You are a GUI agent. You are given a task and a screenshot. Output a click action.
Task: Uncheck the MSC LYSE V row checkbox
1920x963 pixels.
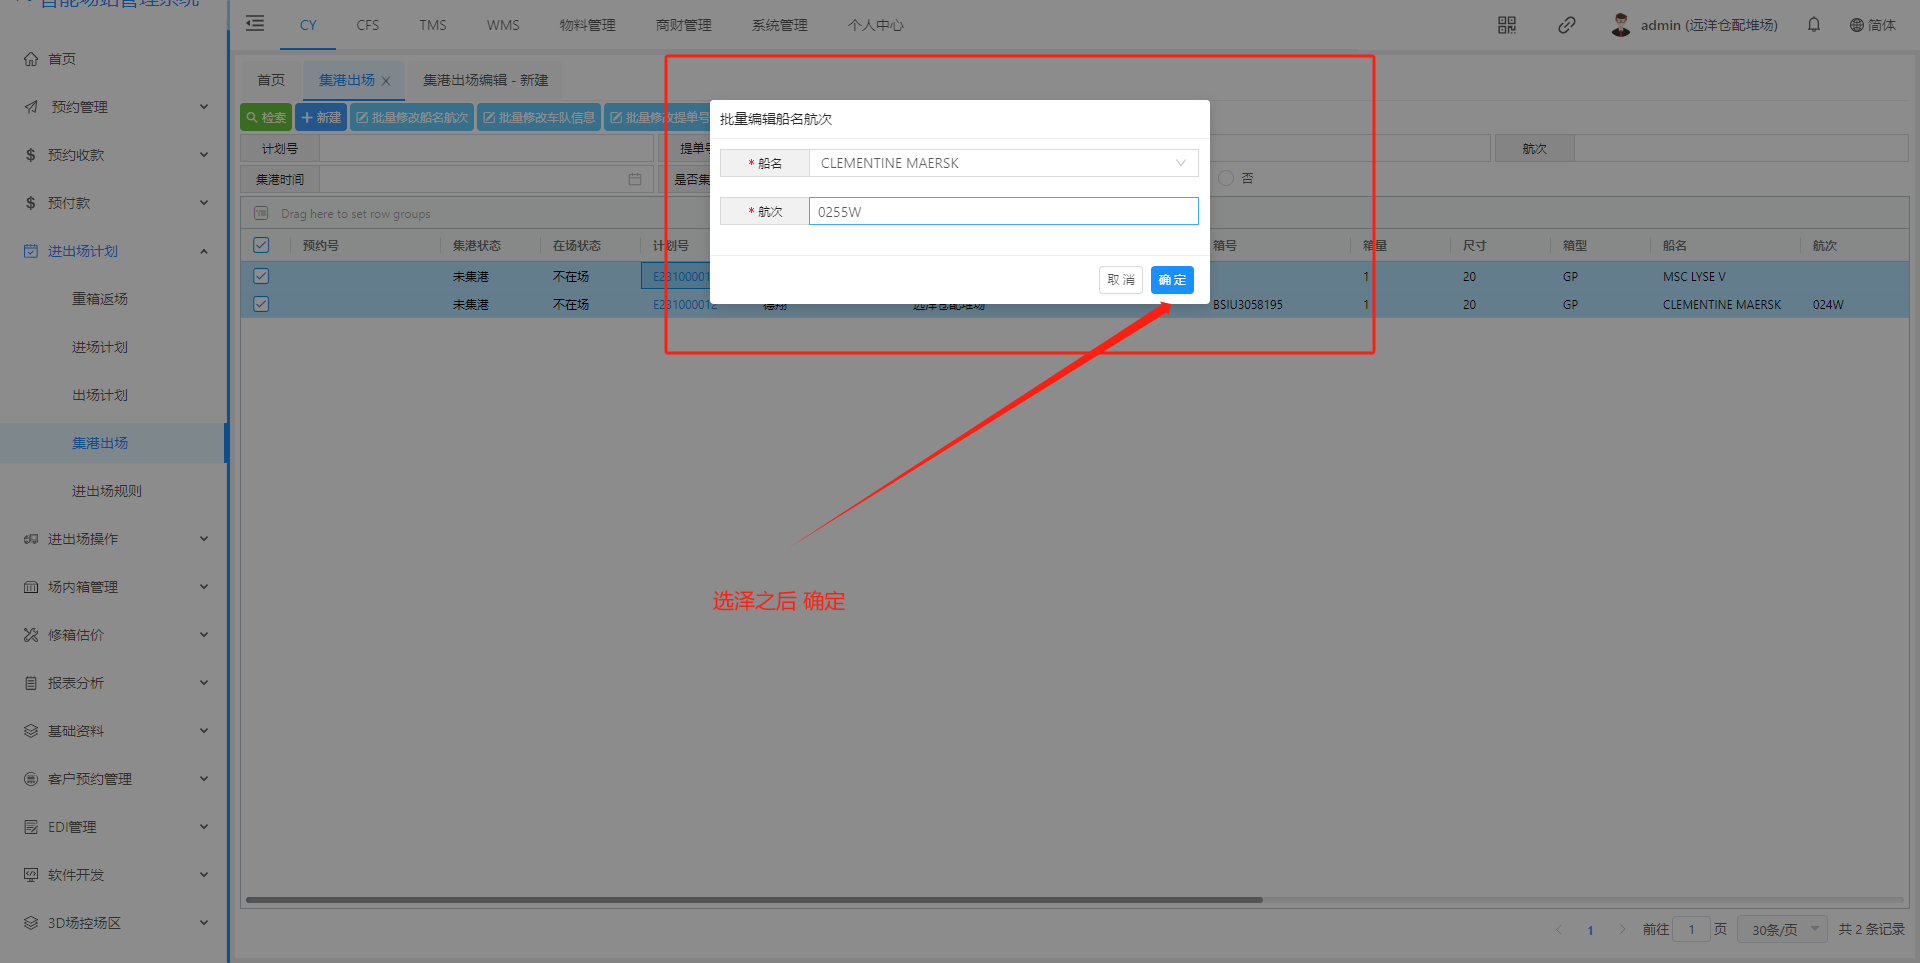click(x=261, y=276)
